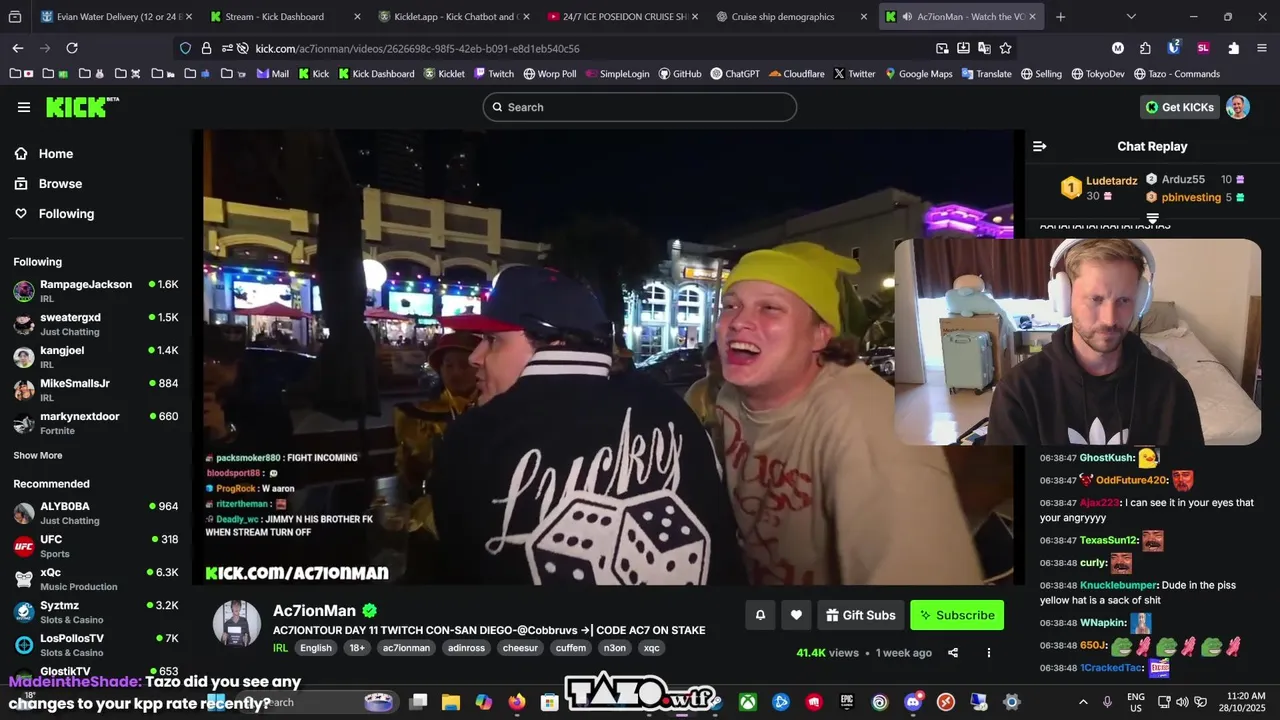
Task: Open the IRL category link
Action: (280, 648)
